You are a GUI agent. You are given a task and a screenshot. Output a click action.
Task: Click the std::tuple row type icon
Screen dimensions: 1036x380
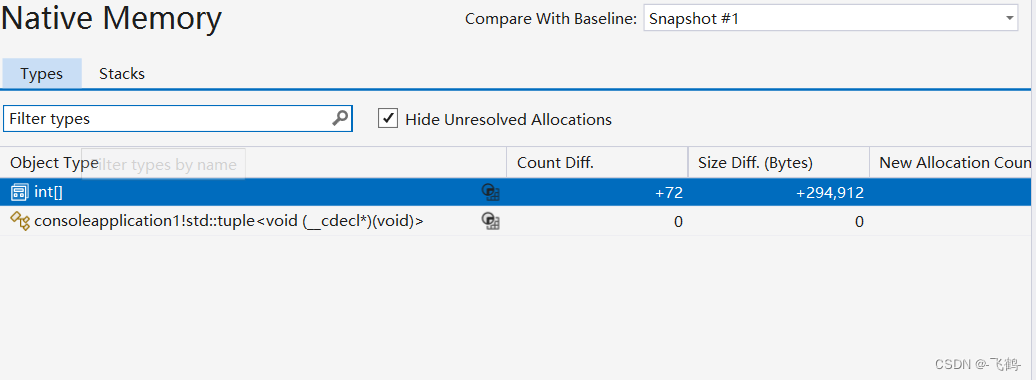(20, 221)
